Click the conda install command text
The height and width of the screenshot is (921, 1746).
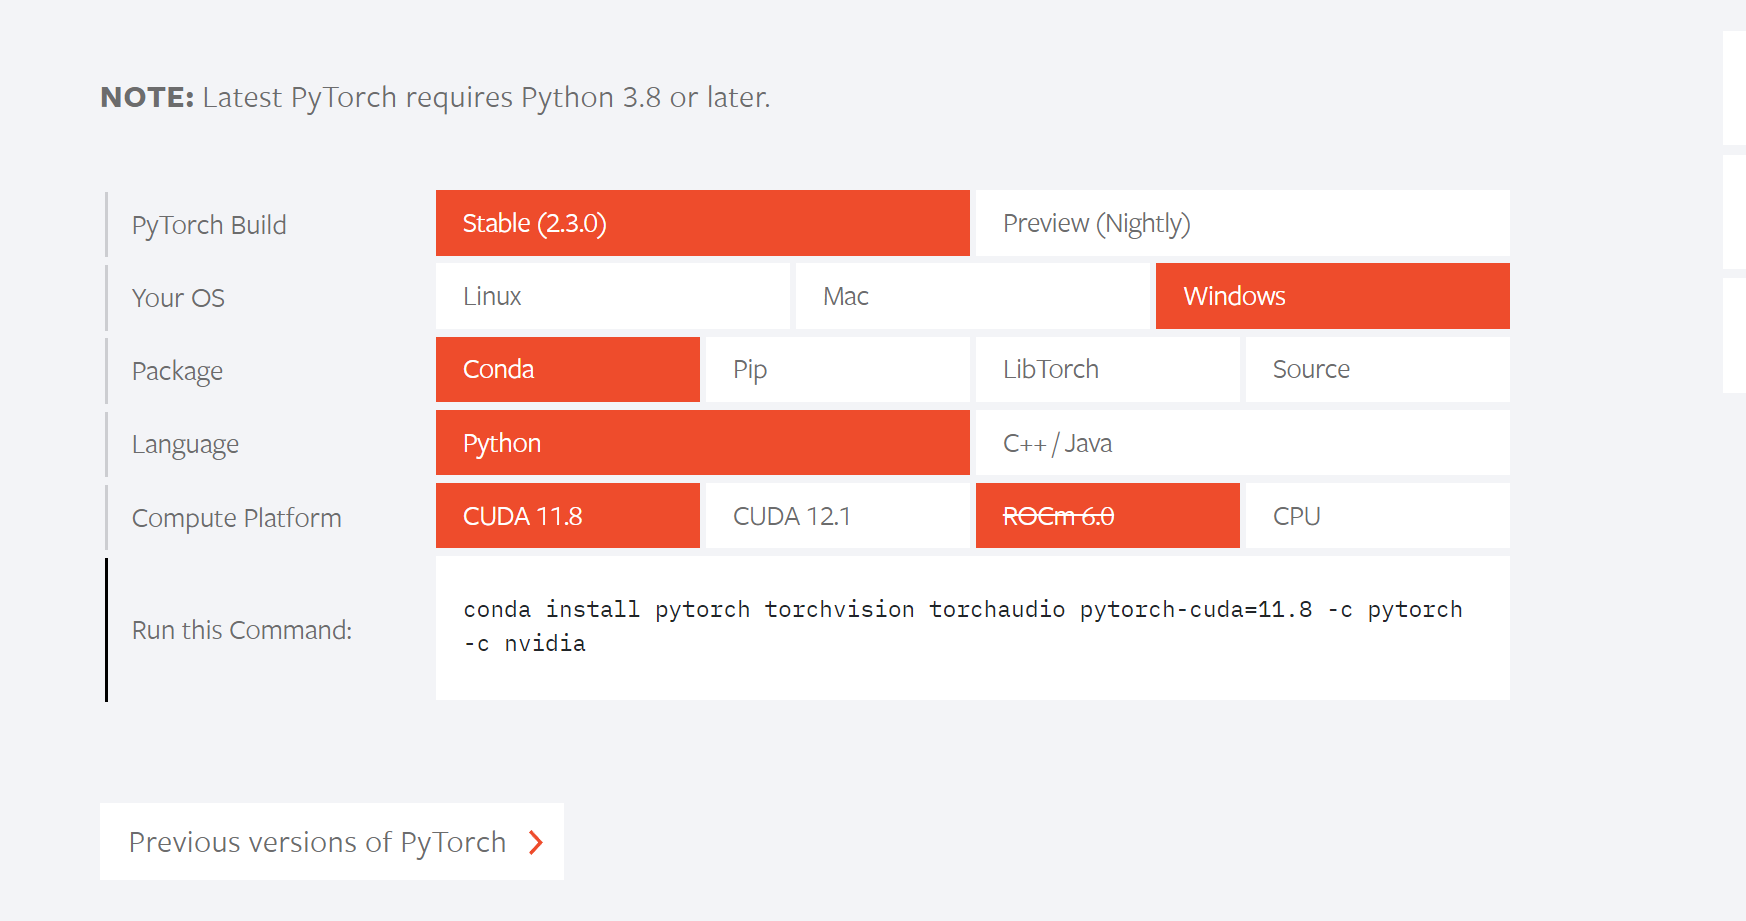click(x=963, y=626)
